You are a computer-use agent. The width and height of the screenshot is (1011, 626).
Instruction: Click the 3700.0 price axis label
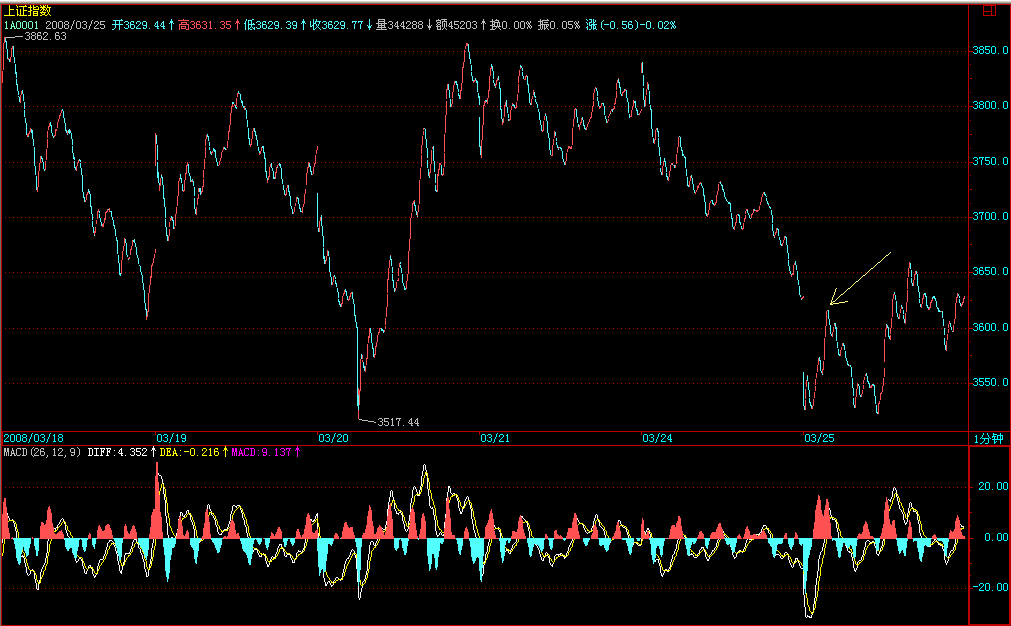(989, 216)
